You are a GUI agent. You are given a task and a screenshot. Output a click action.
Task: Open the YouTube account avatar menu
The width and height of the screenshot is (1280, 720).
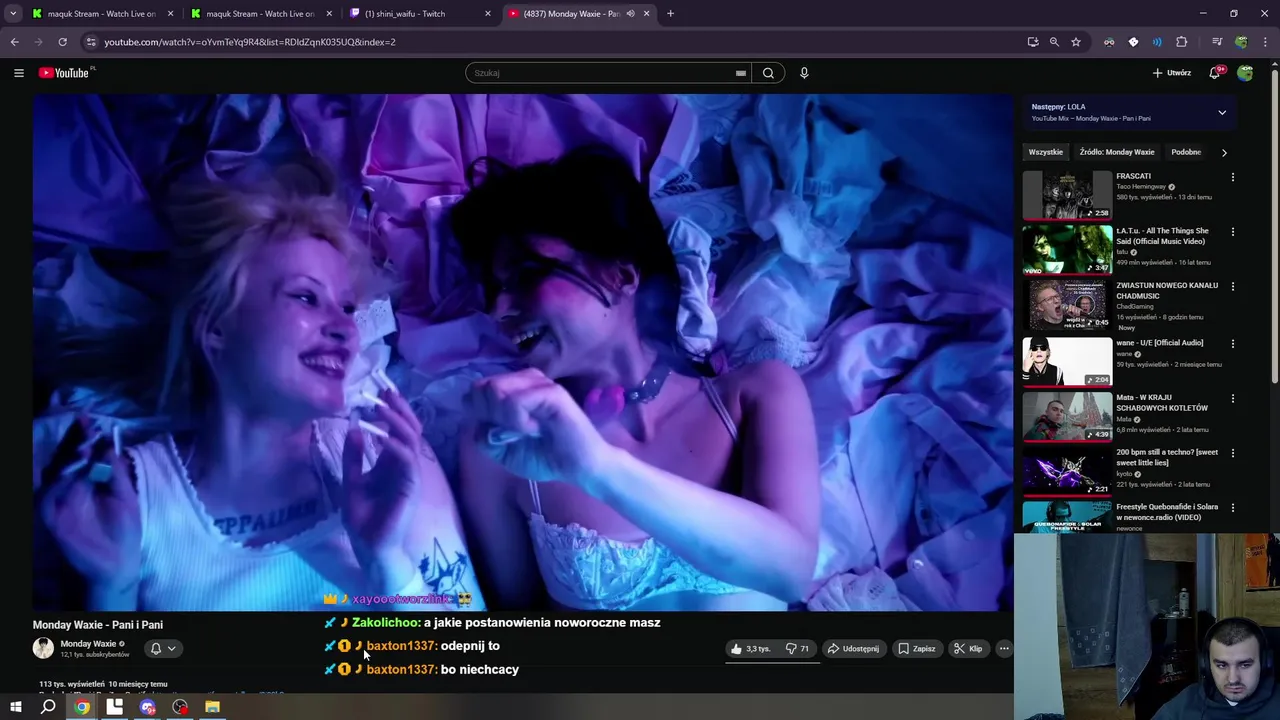pos(1245,73)
